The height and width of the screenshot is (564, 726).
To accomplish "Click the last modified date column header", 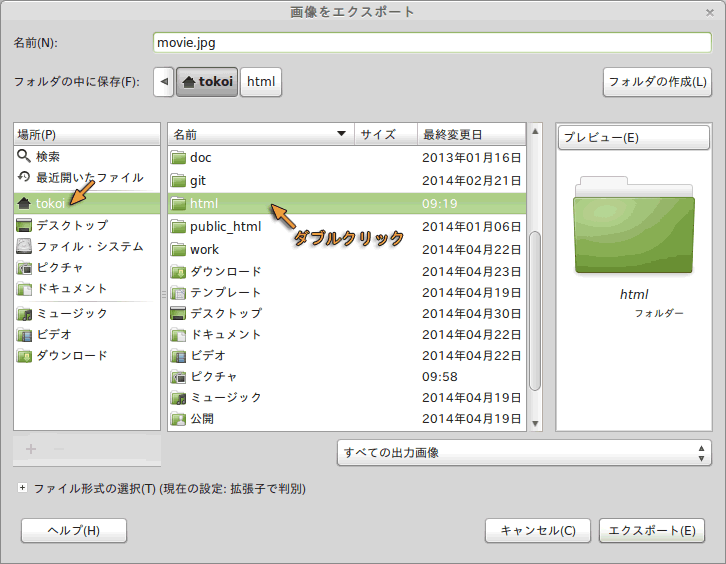I will click(x=470, y=134).
